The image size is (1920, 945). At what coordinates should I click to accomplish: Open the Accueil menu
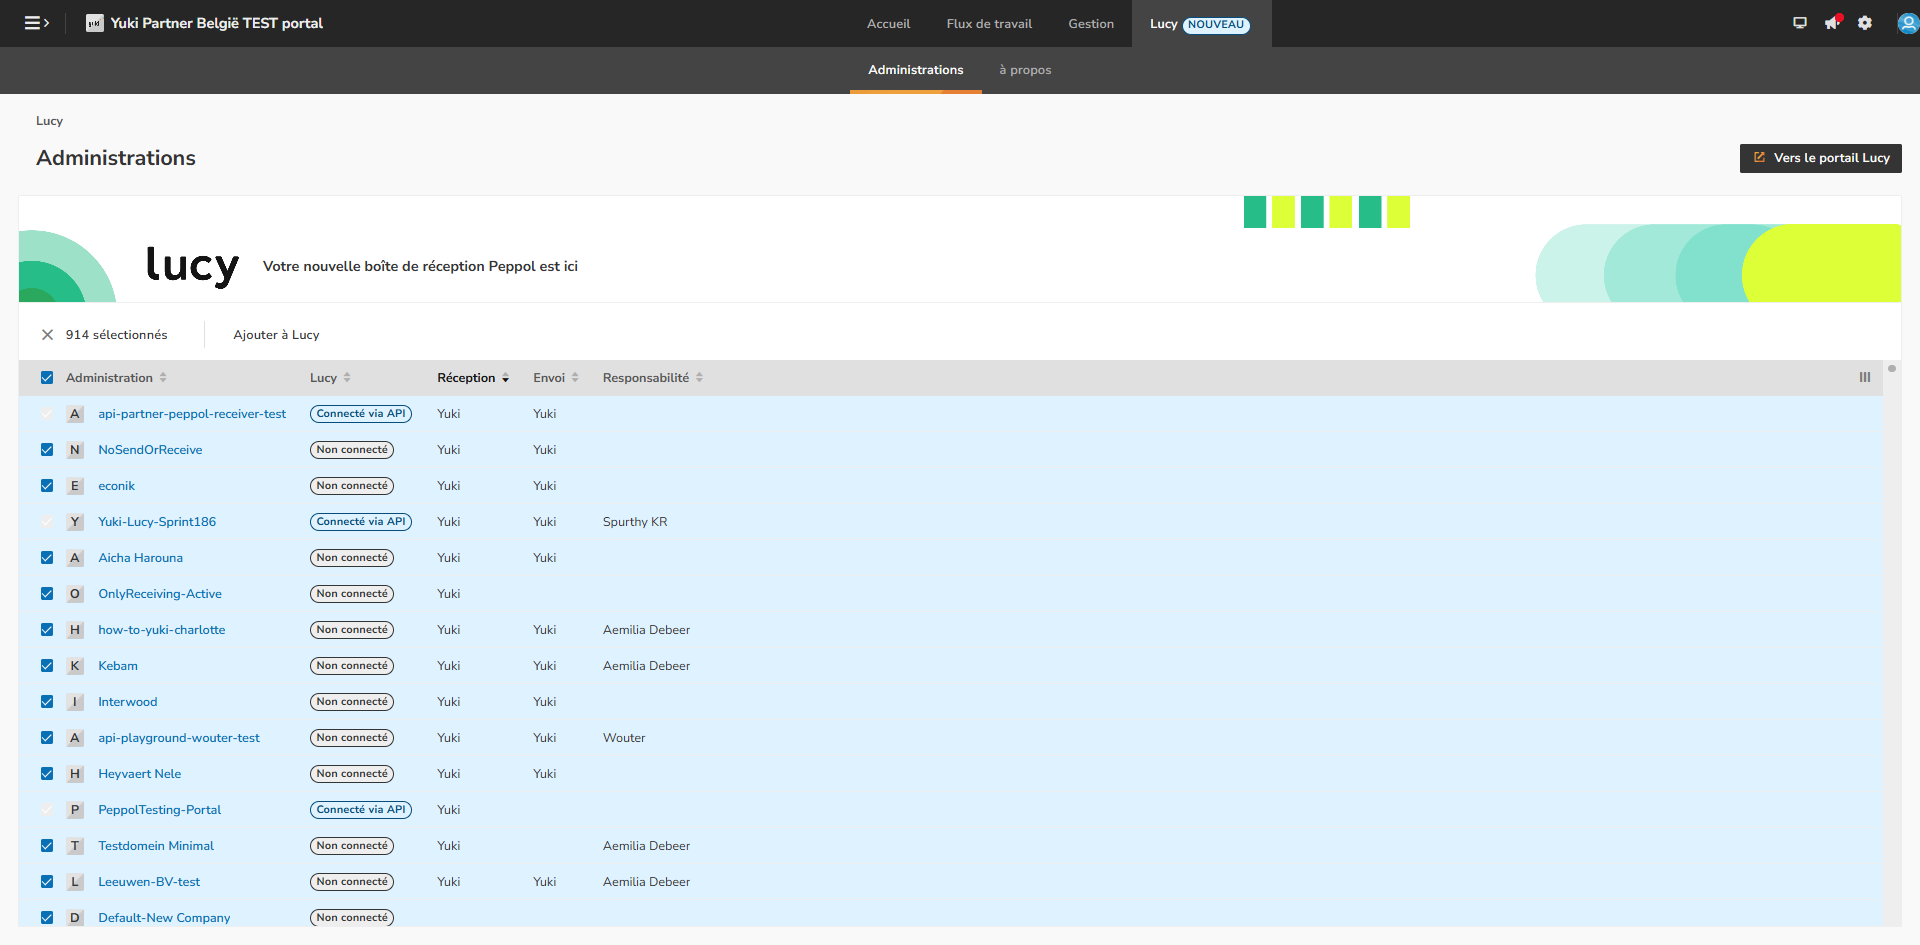[888, 24]
